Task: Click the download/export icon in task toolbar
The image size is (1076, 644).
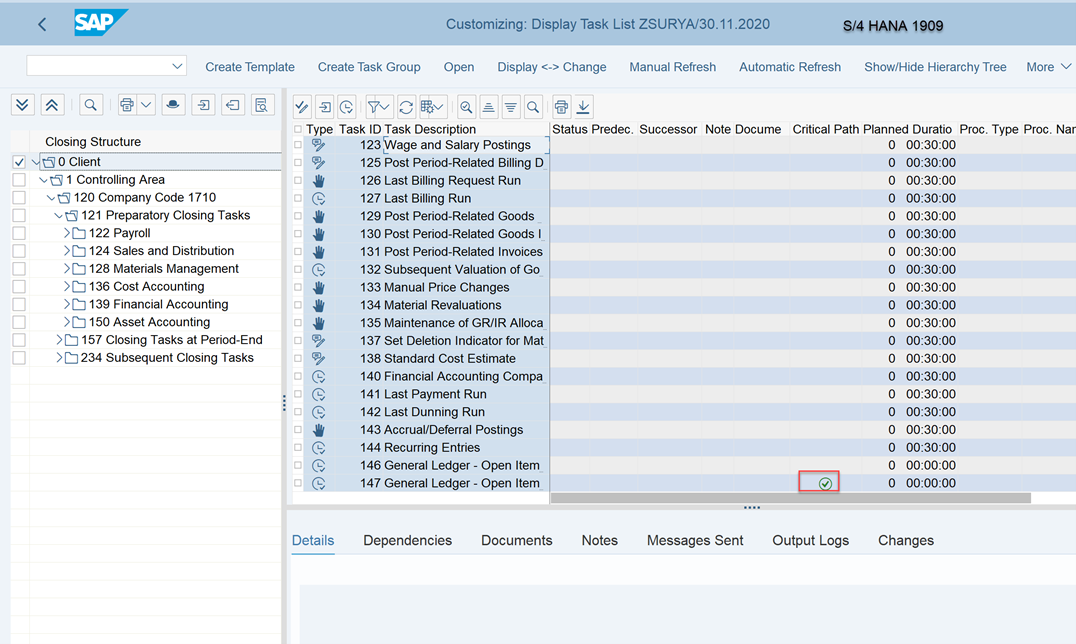Action: click(x=584, y=107)
